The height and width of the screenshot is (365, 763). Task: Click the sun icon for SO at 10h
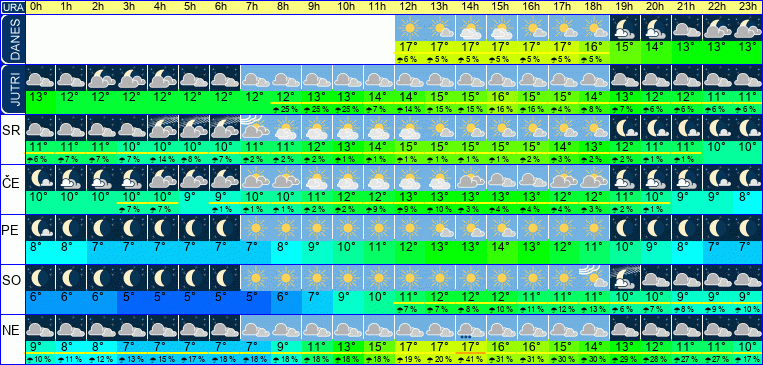[x=346, y=277]
